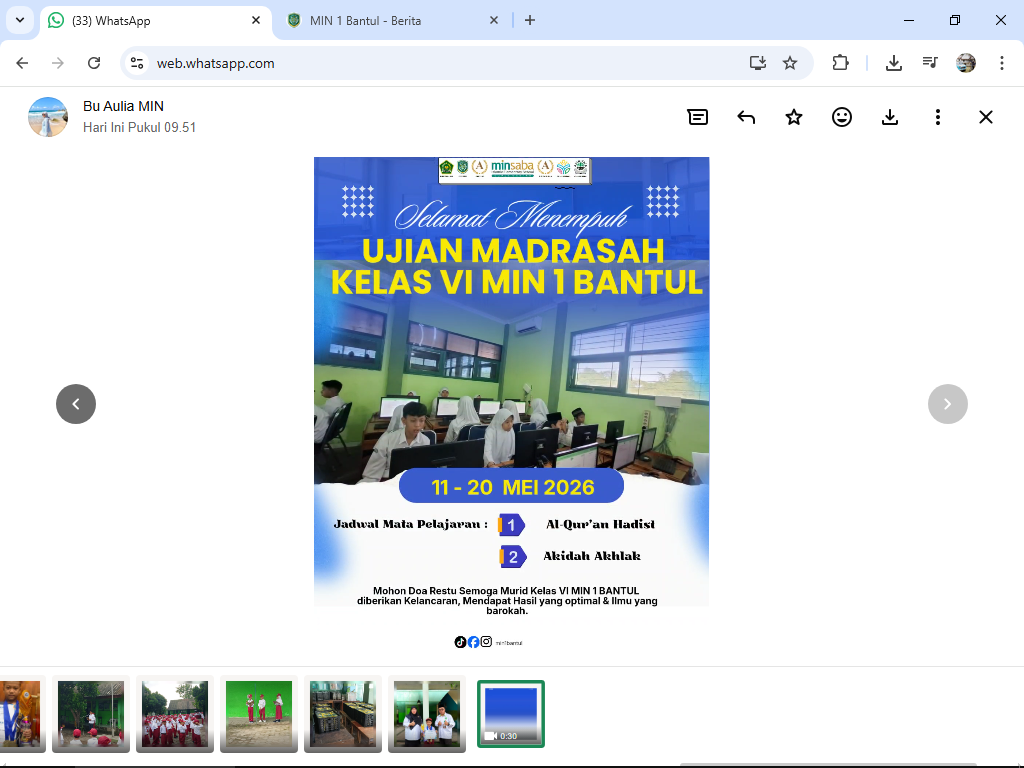Viewport: 1024px width, 768px height.
Task: Go back in browser history
Action: [x=22, y=63]
